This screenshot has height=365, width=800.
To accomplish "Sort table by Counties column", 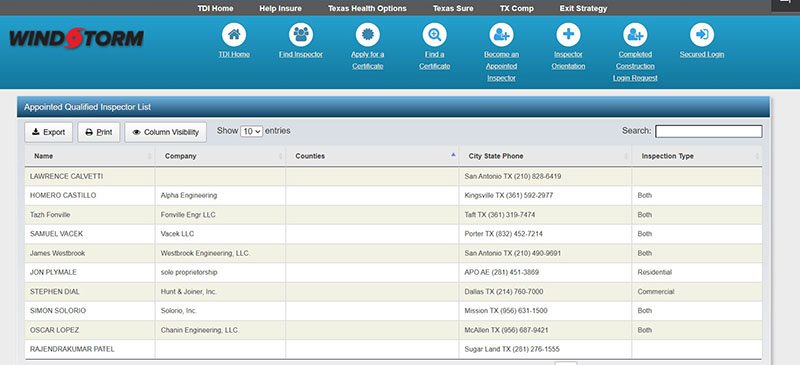I will pyautogui.click(x=372, y=156).
